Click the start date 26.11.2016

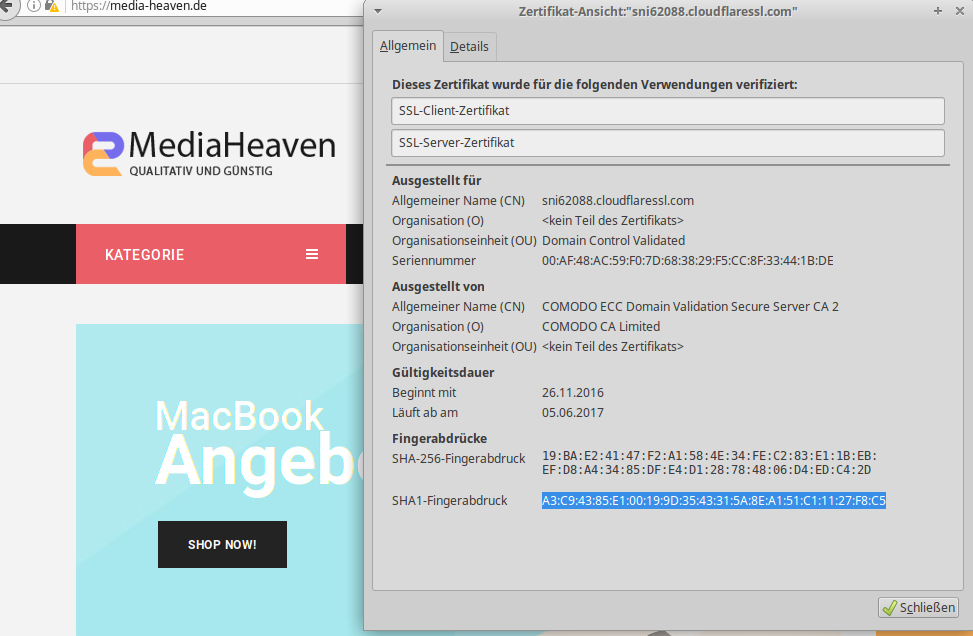coord(573,393)
